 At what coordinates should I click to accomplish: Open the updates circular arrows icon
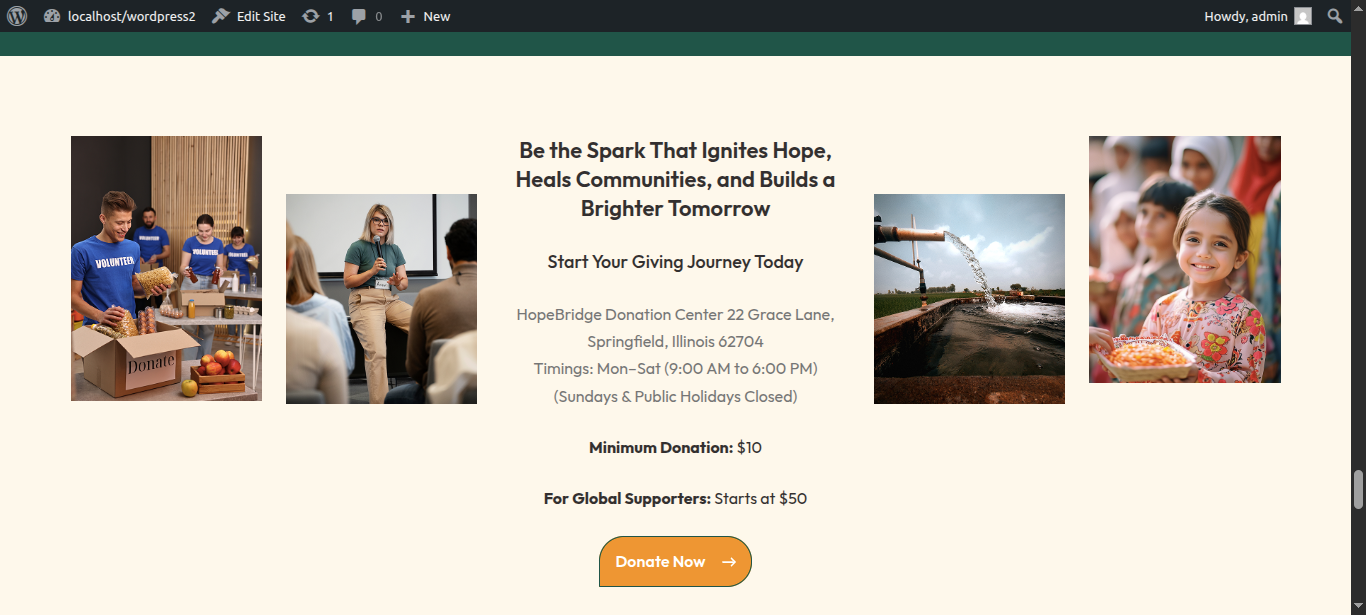311,16
